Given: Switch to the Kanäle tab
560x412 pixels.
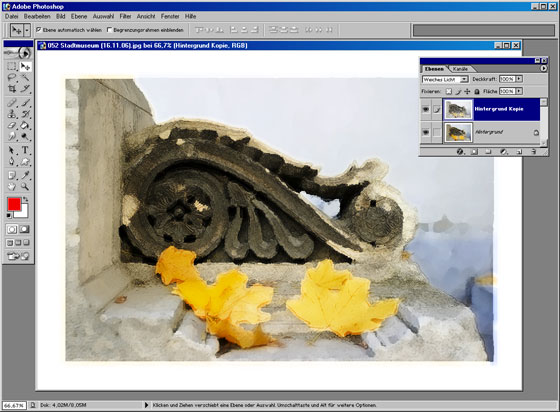Looking at the screenshot, I should pyautogui.click(x=460, y=69).
